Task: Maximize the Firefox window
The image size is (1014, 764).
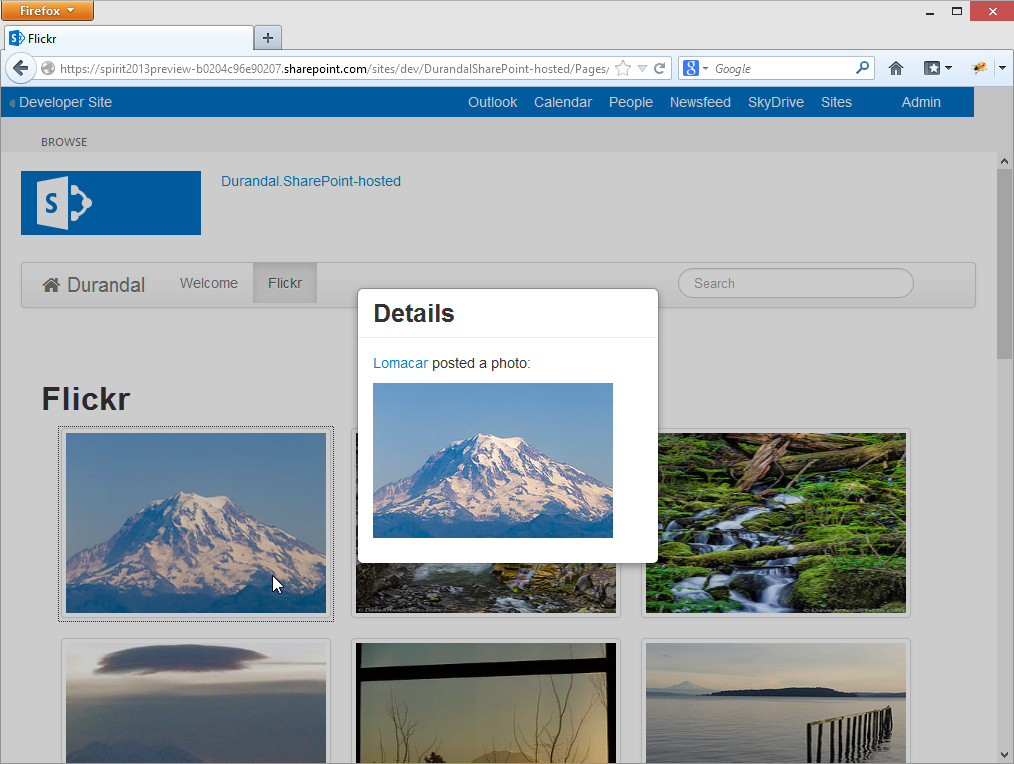Action: [956, 11]
